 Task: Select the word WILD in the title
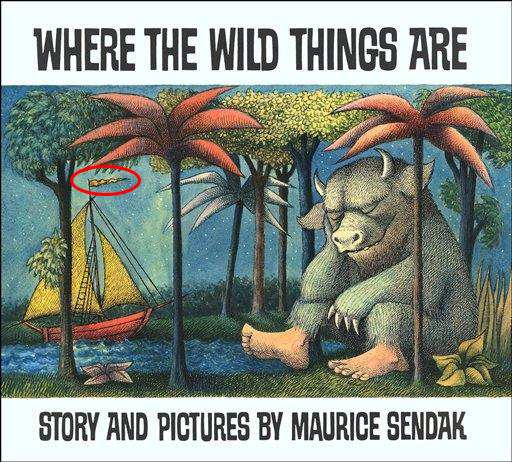coord(243,49)
